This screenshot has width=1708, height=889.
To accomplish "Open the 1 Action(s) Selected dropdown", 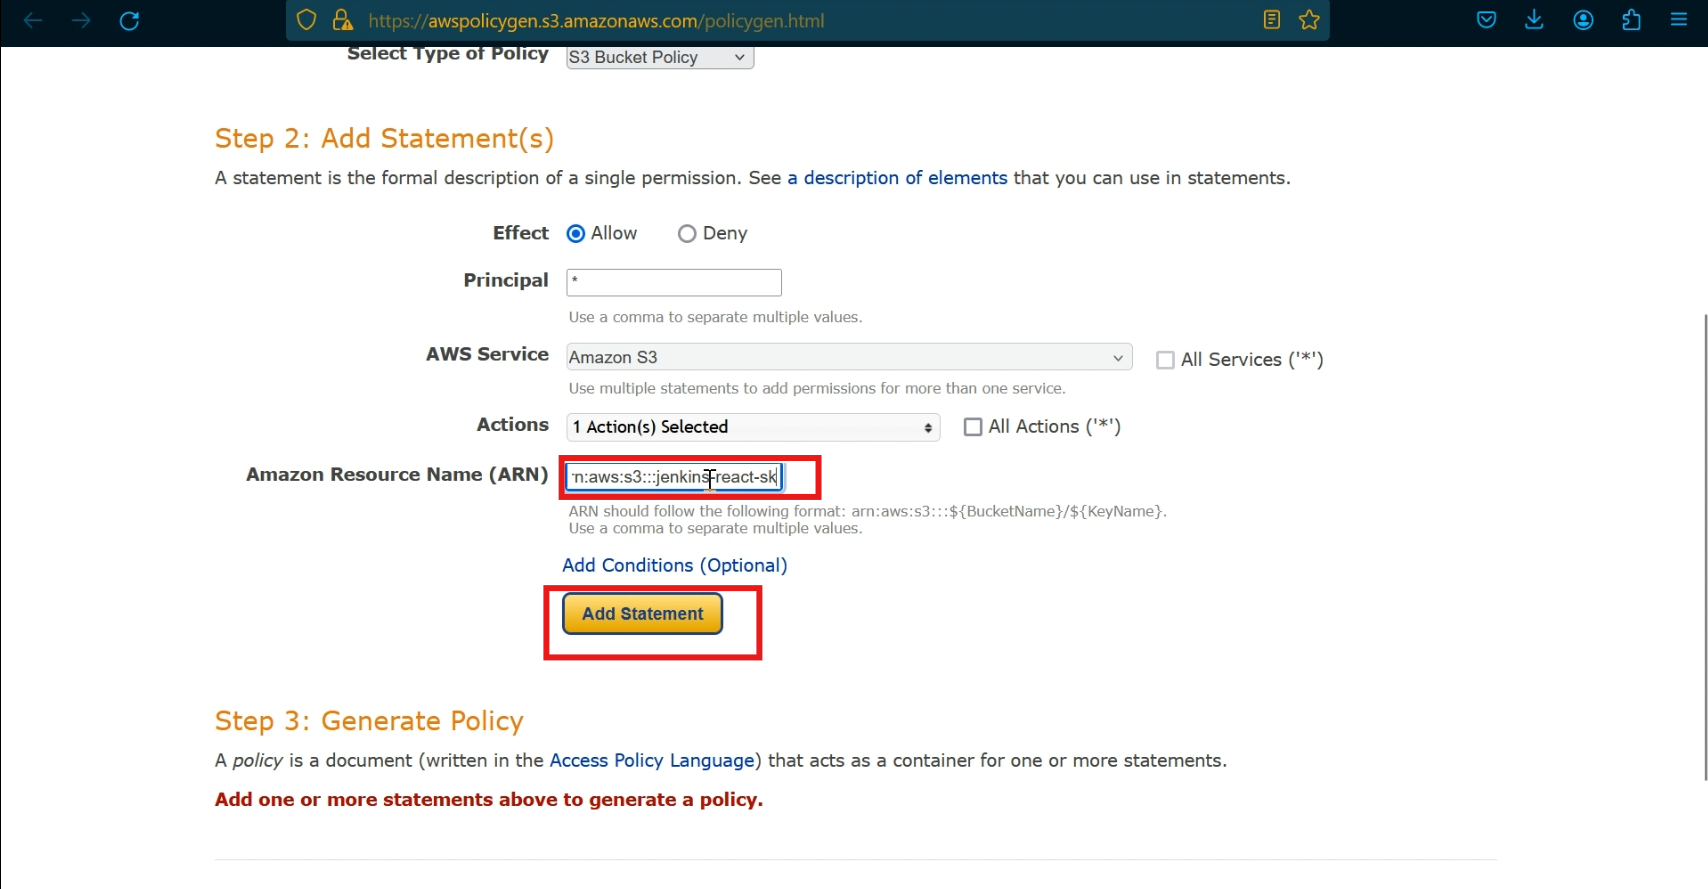I will (753, 427).
